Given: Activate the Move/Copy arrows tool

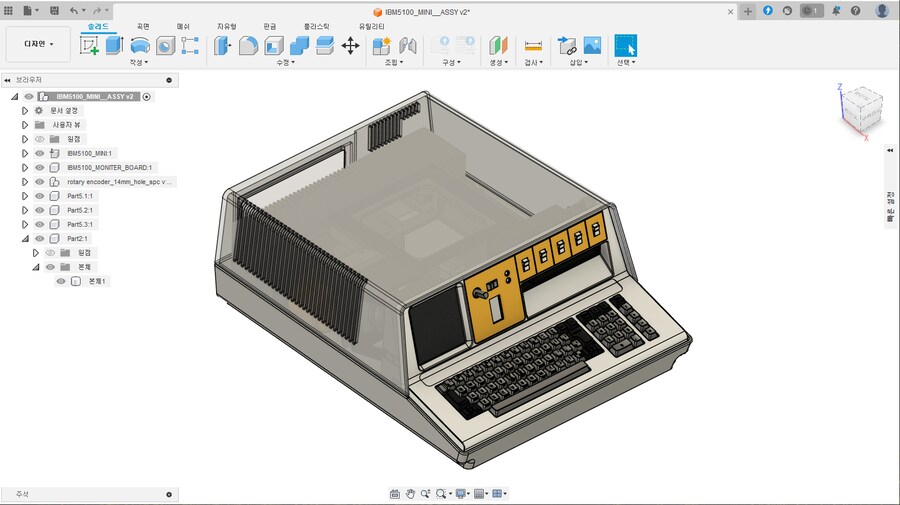Looking at the screenshot, I should pos(350,45).
